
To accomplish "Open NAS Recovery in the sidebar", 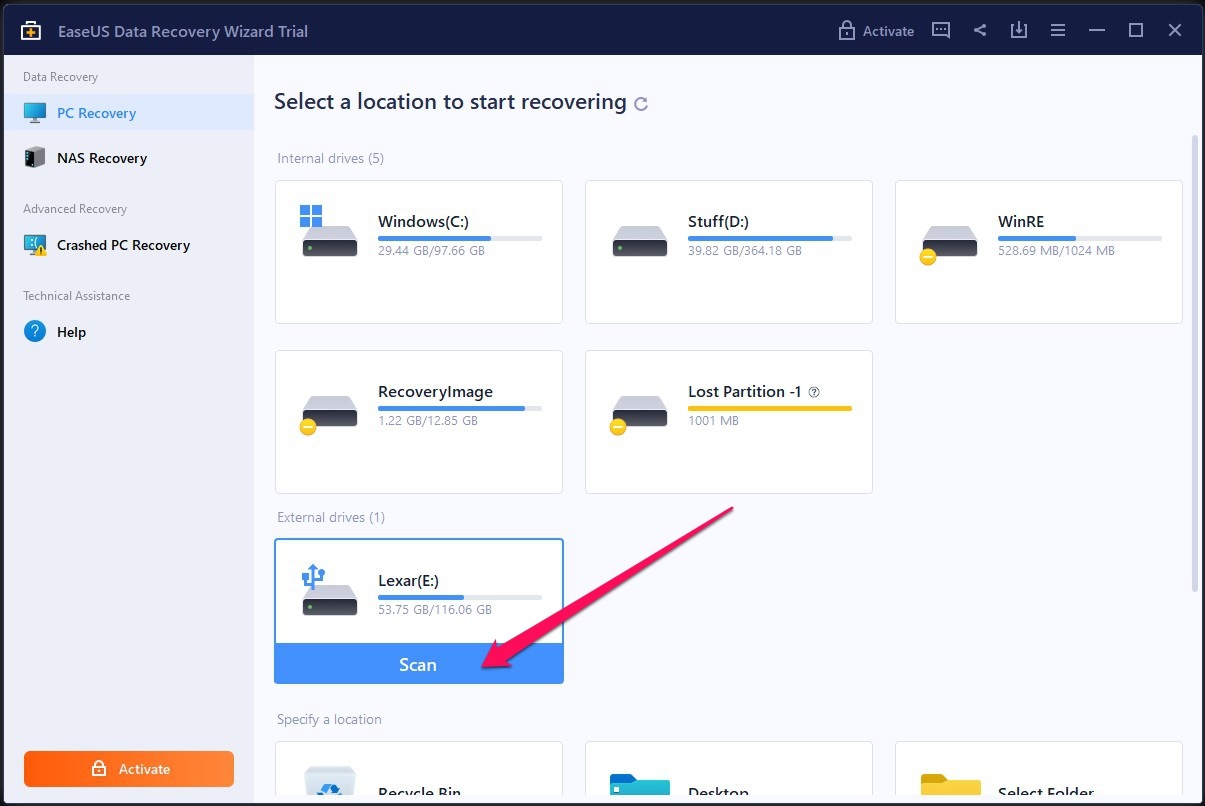I will (x=127, y=158).
